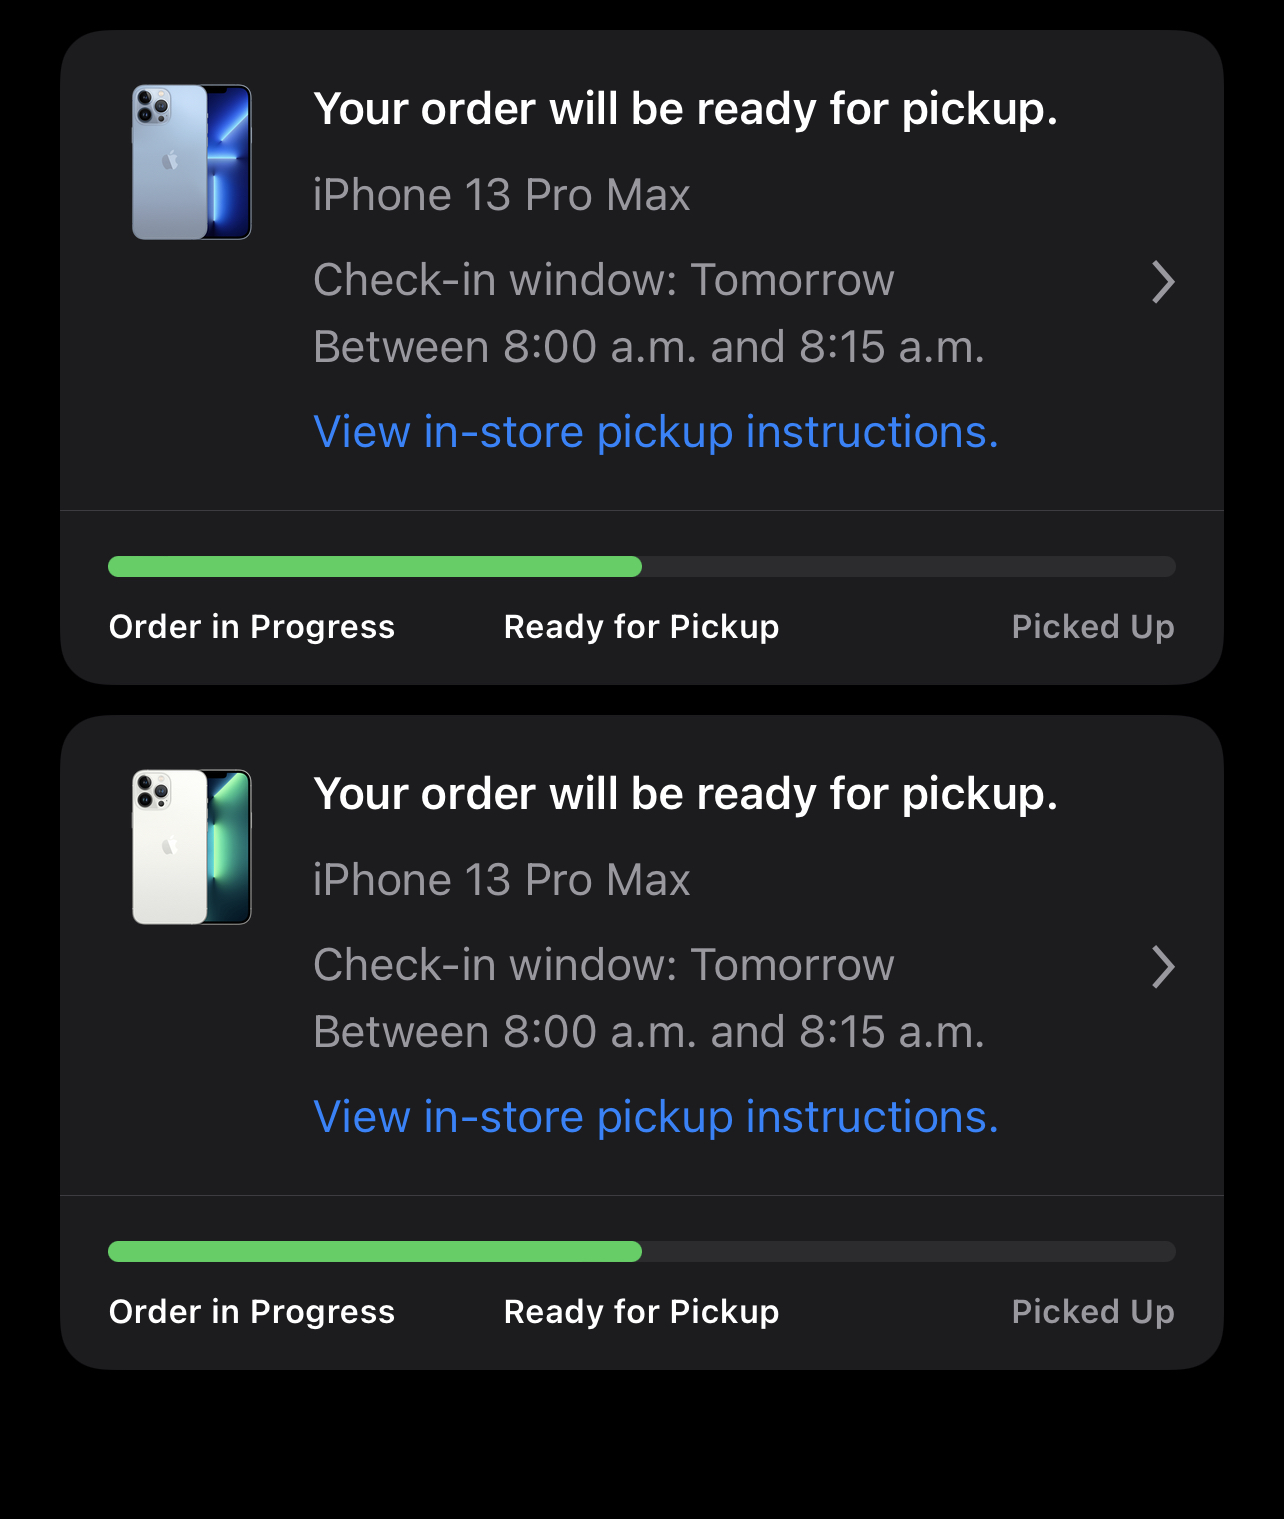The width and height of the screenshot is (1284, 1519).
Task: Tap pickup heading on Sierra Blue iPhone order
Action: tap(685, 109)
